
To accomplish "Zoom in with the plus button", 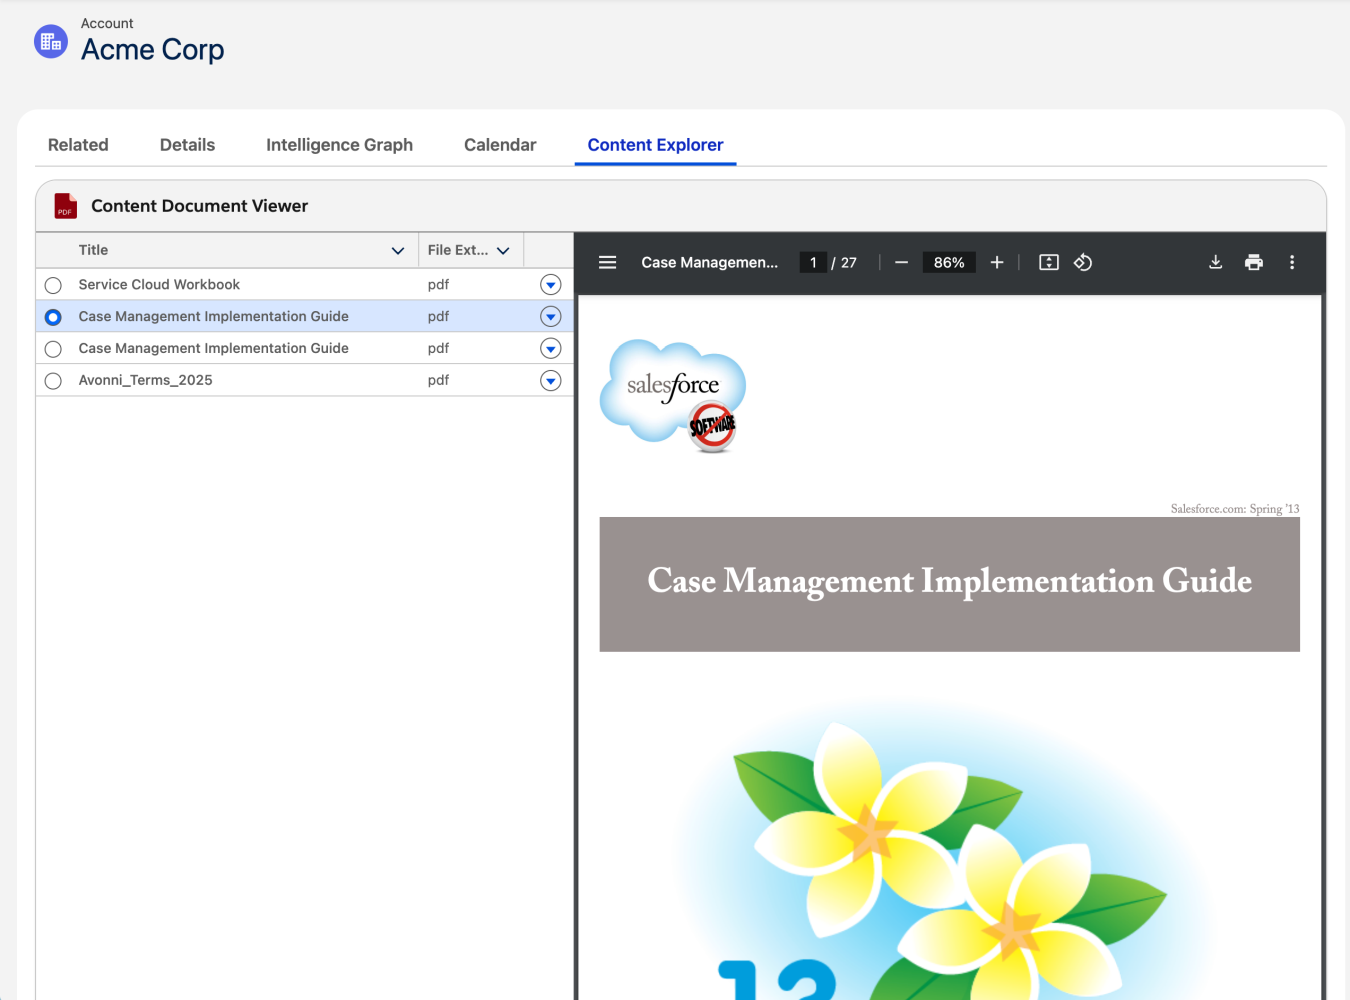I will click(x=997, y=262).
